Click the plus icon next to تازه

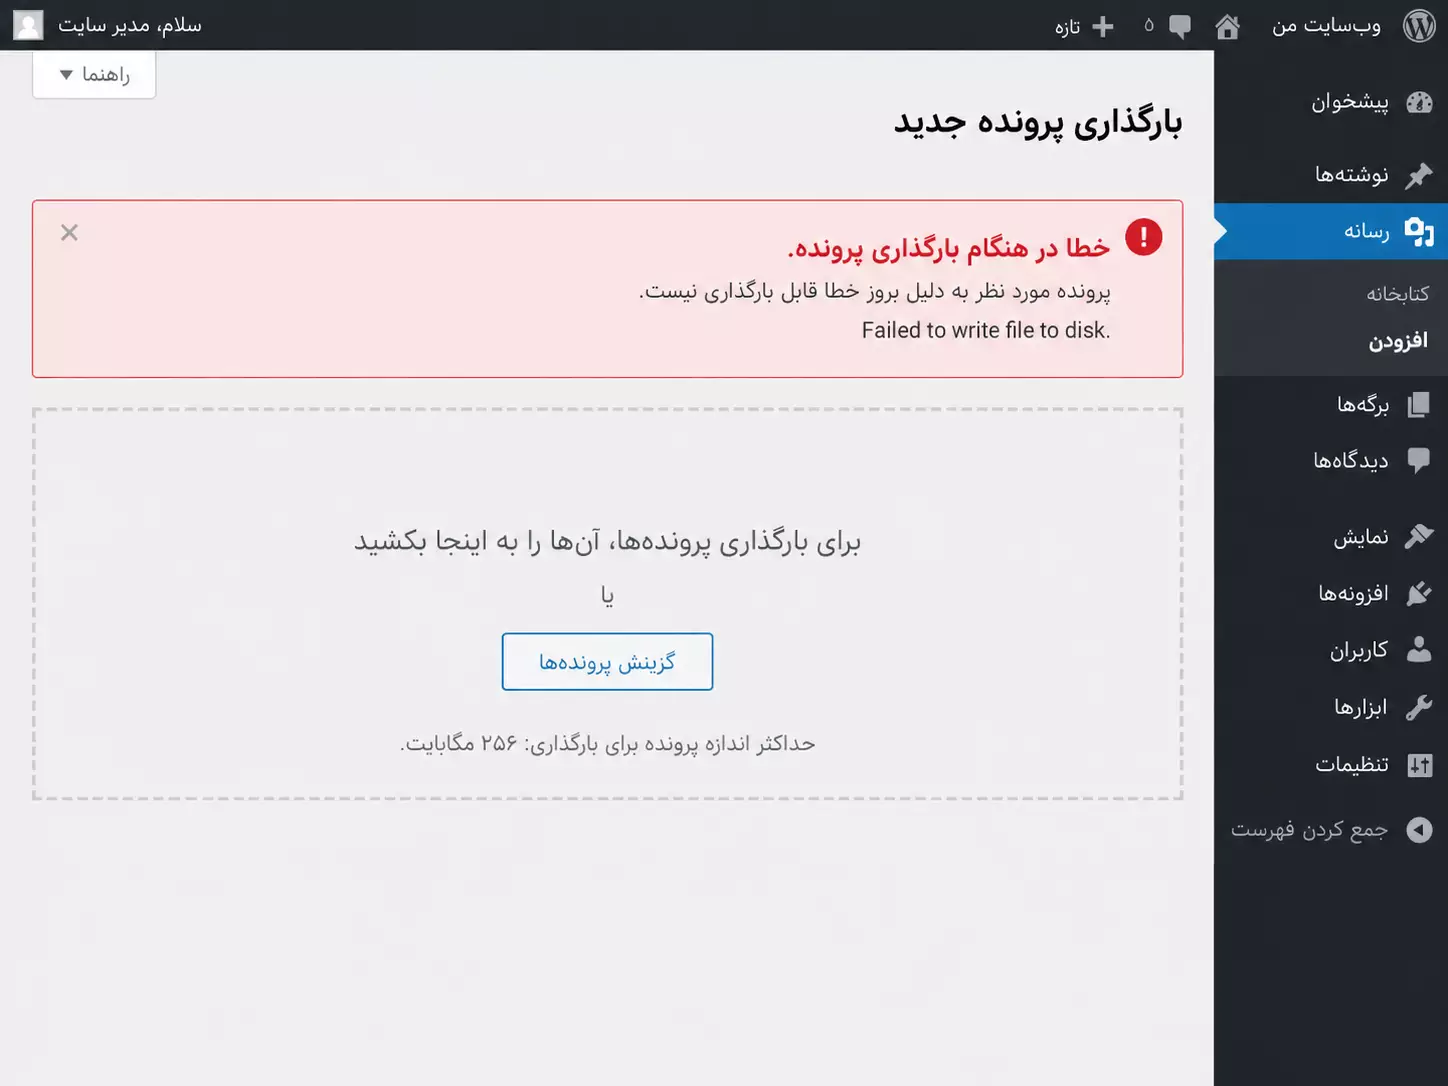tap(1103, 26)
